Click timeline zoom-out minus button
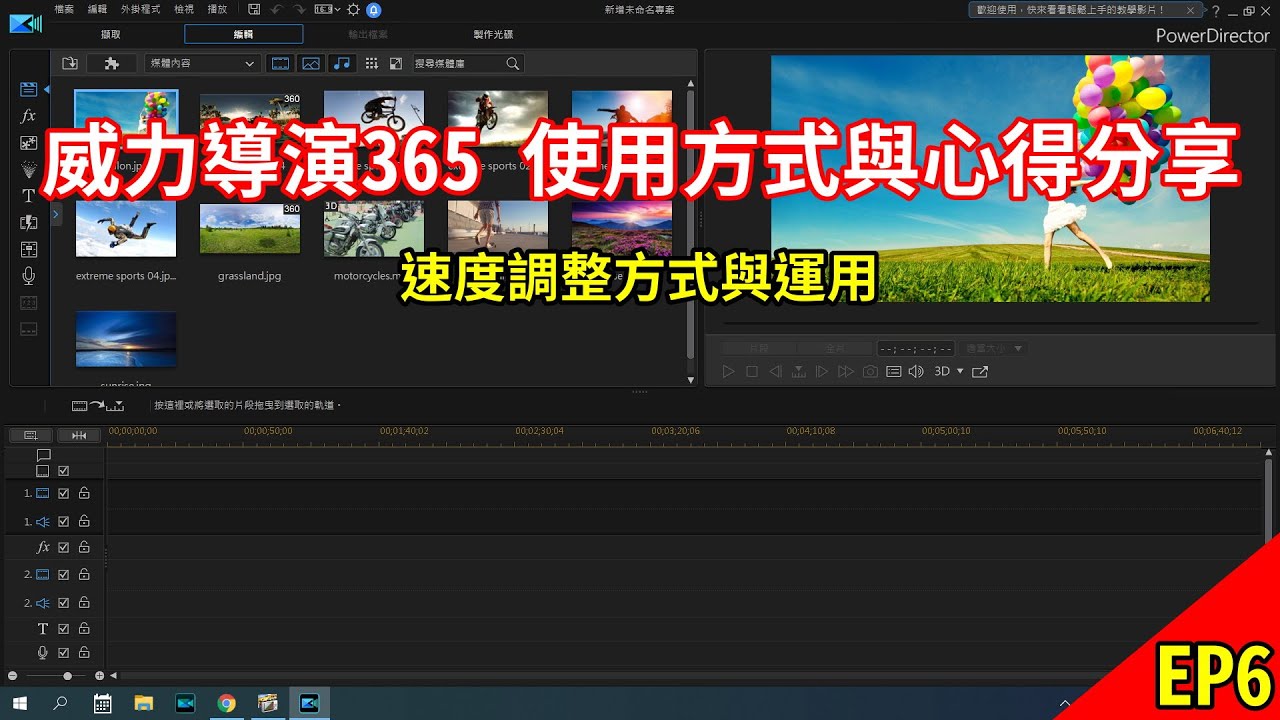The image size is (1280, 720). pyautogui.click(x=13, y=676)
